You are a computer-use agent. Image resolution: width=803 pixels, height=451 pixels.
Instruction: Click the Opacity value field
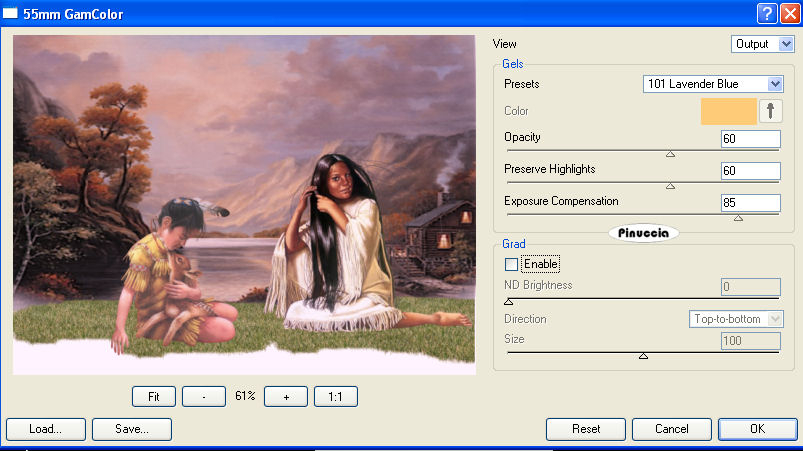[751, 139]
